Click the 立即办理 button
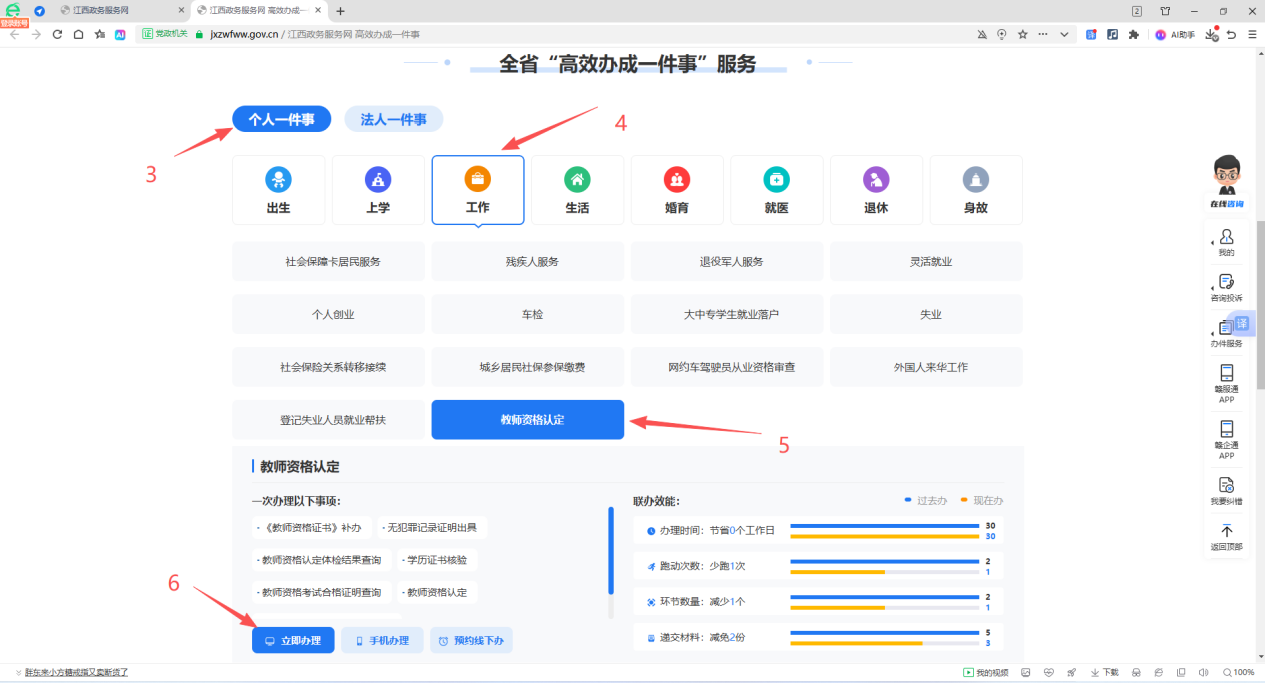Viewport: 1265px width, 683px height. click(293, 640)
